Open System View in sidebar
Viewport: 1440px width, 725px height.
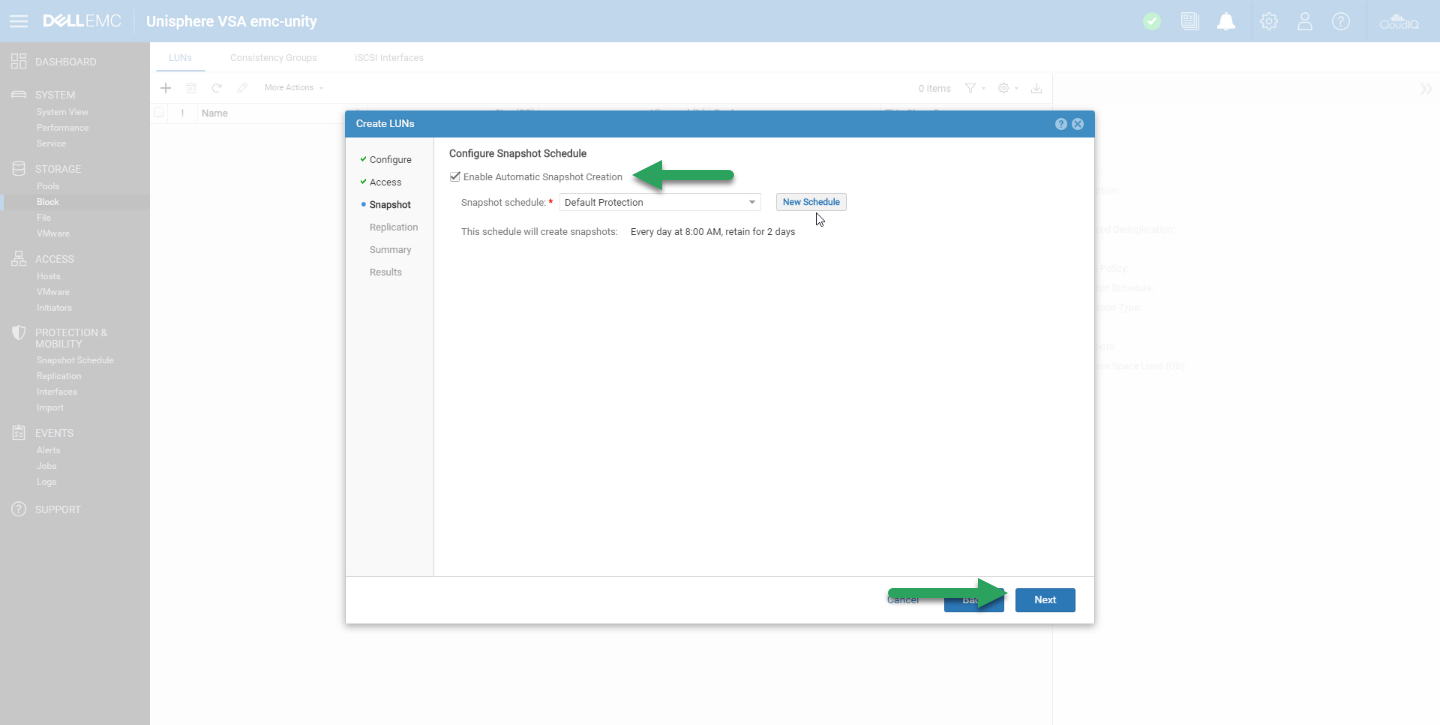click(x=62, y=112)
